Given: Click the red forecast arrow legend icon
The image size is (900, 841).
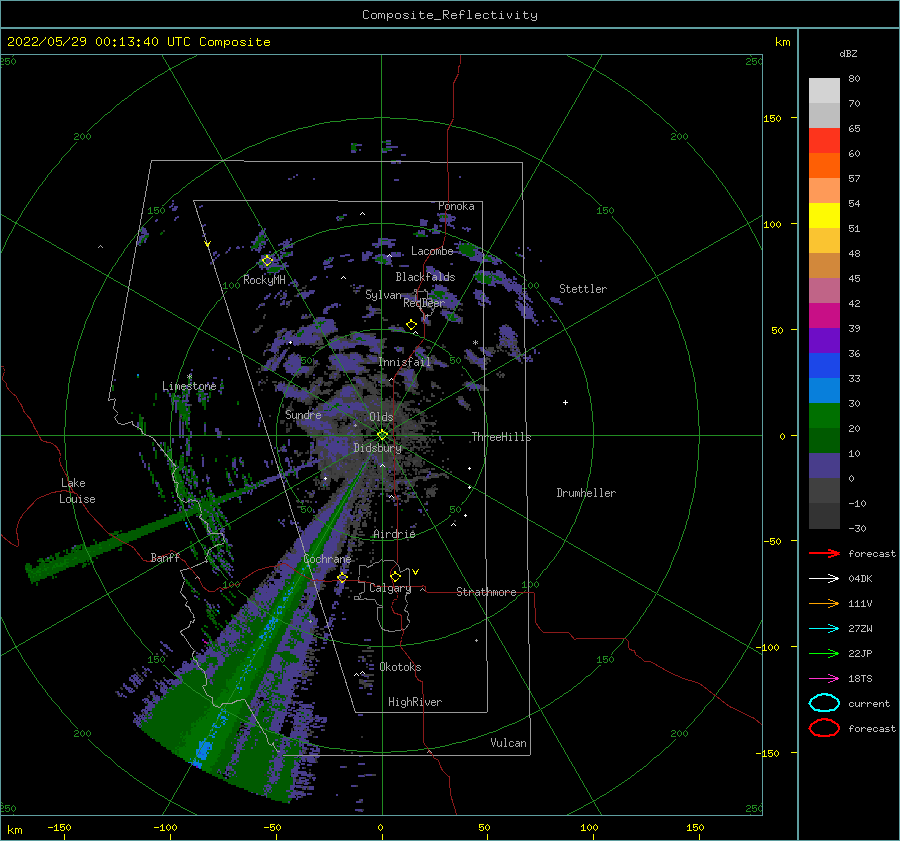Looking at the screenshot, I should (x=824, y=553).
